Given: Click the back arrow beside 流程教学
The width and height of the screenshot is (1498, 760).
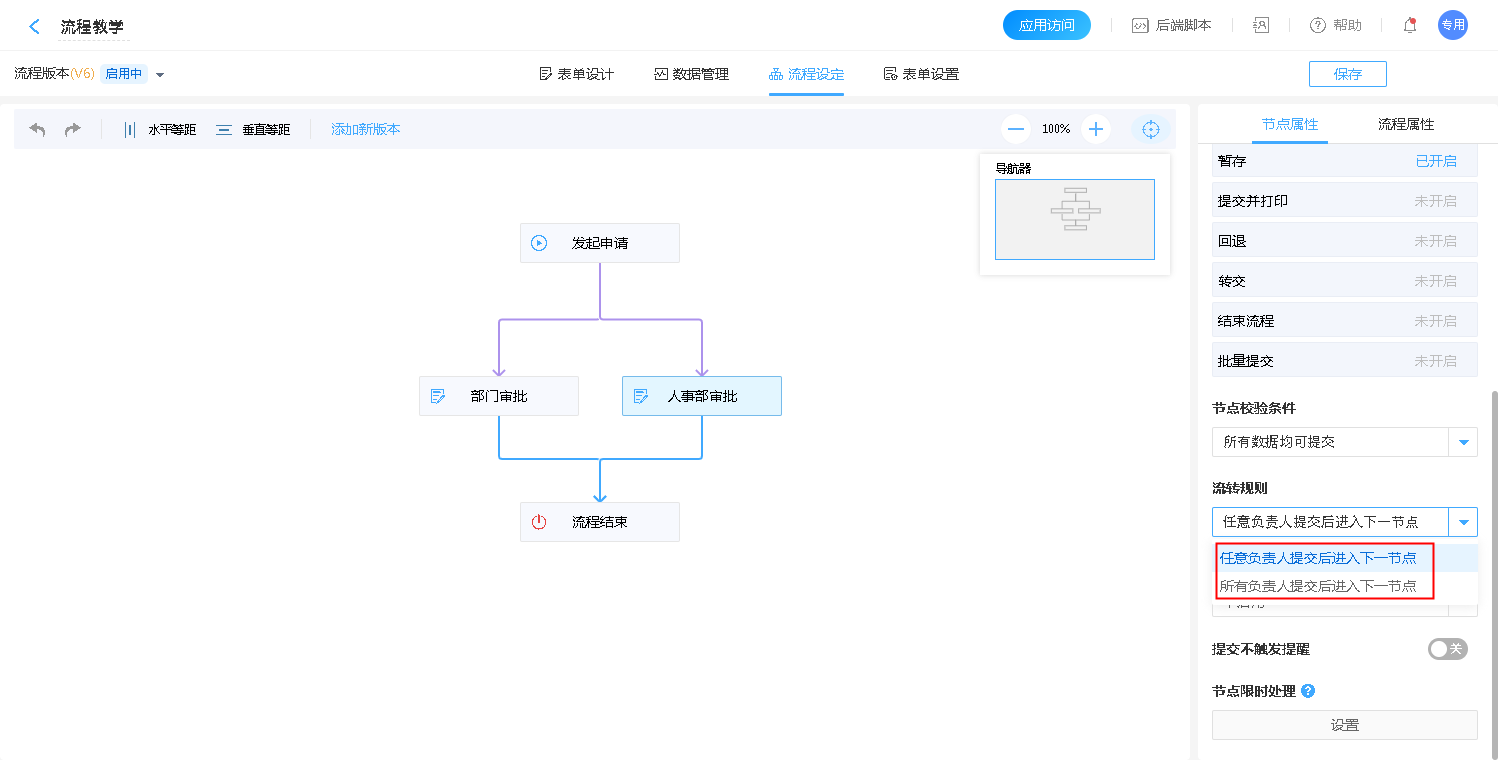Looking at the screenshot, I should coord(35,27).
